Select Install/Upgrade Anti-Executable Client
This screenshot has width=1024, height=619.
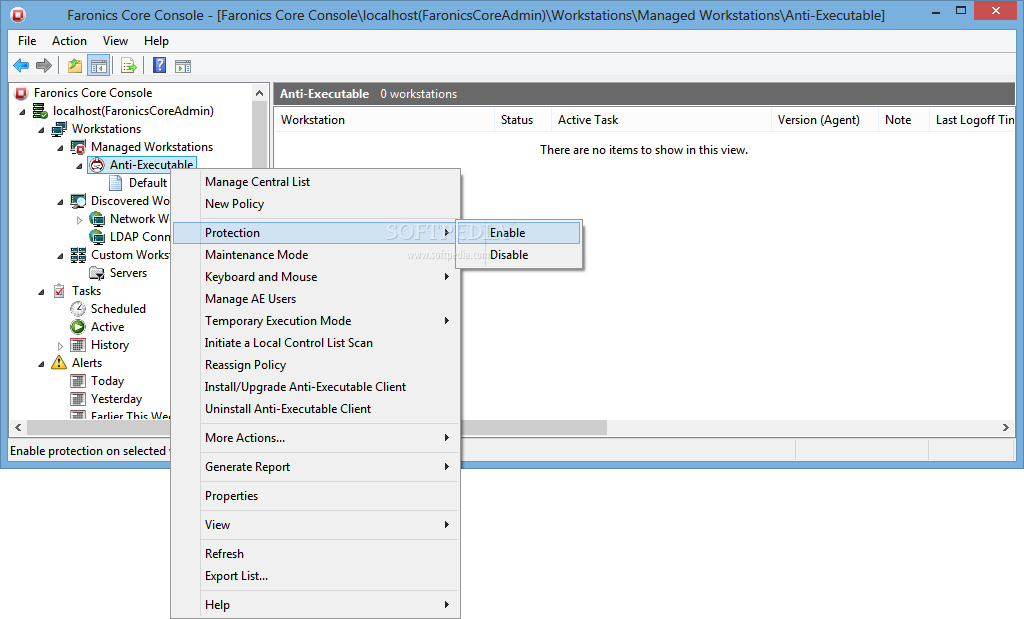[x=316, y=387]
